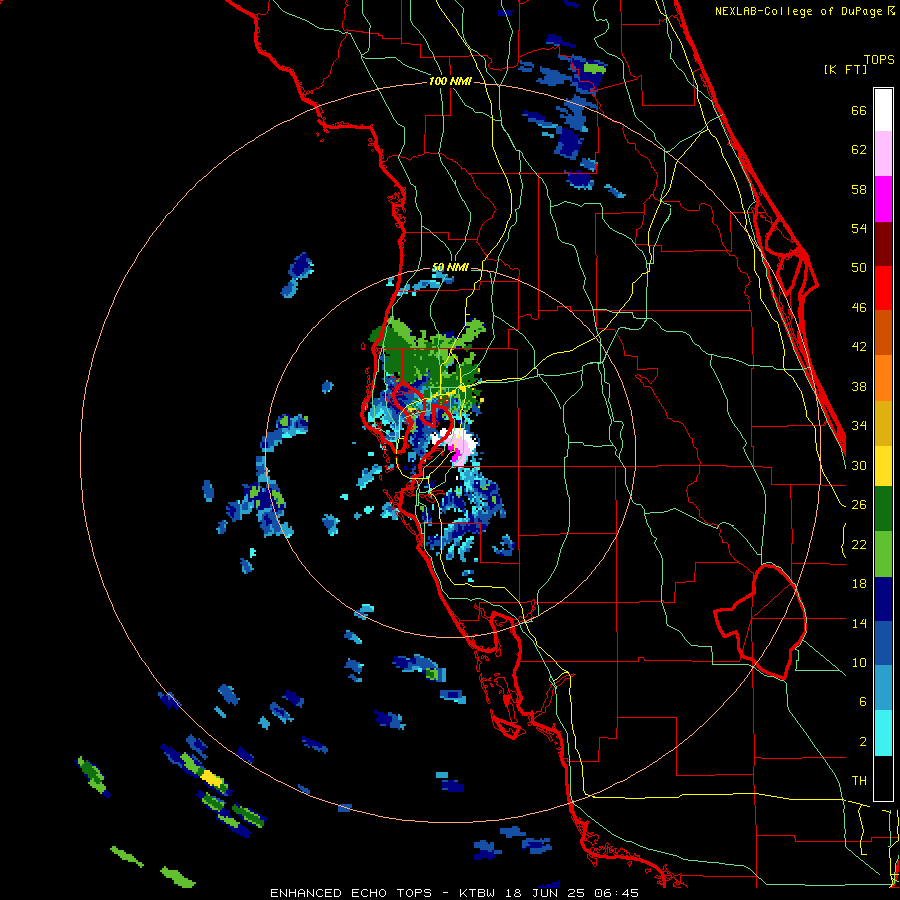Click the 10 legend value label
This screenshot has width=900, height=900.
859,662
